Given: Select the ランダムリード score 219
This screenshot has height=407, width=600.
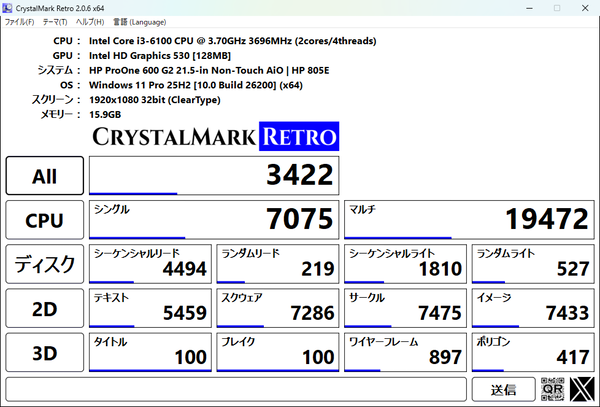Looking at the screenshot, I should tap(318, 269).
